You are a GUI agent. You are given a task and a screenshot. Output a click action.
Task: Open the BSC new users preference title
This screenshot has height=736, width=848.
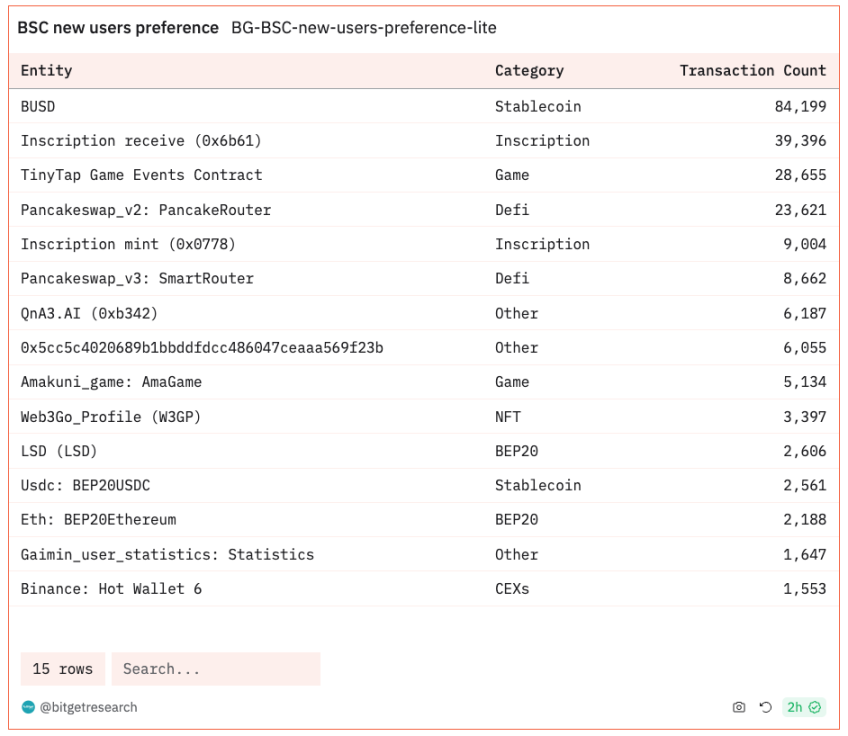click(x=118, y=28)
